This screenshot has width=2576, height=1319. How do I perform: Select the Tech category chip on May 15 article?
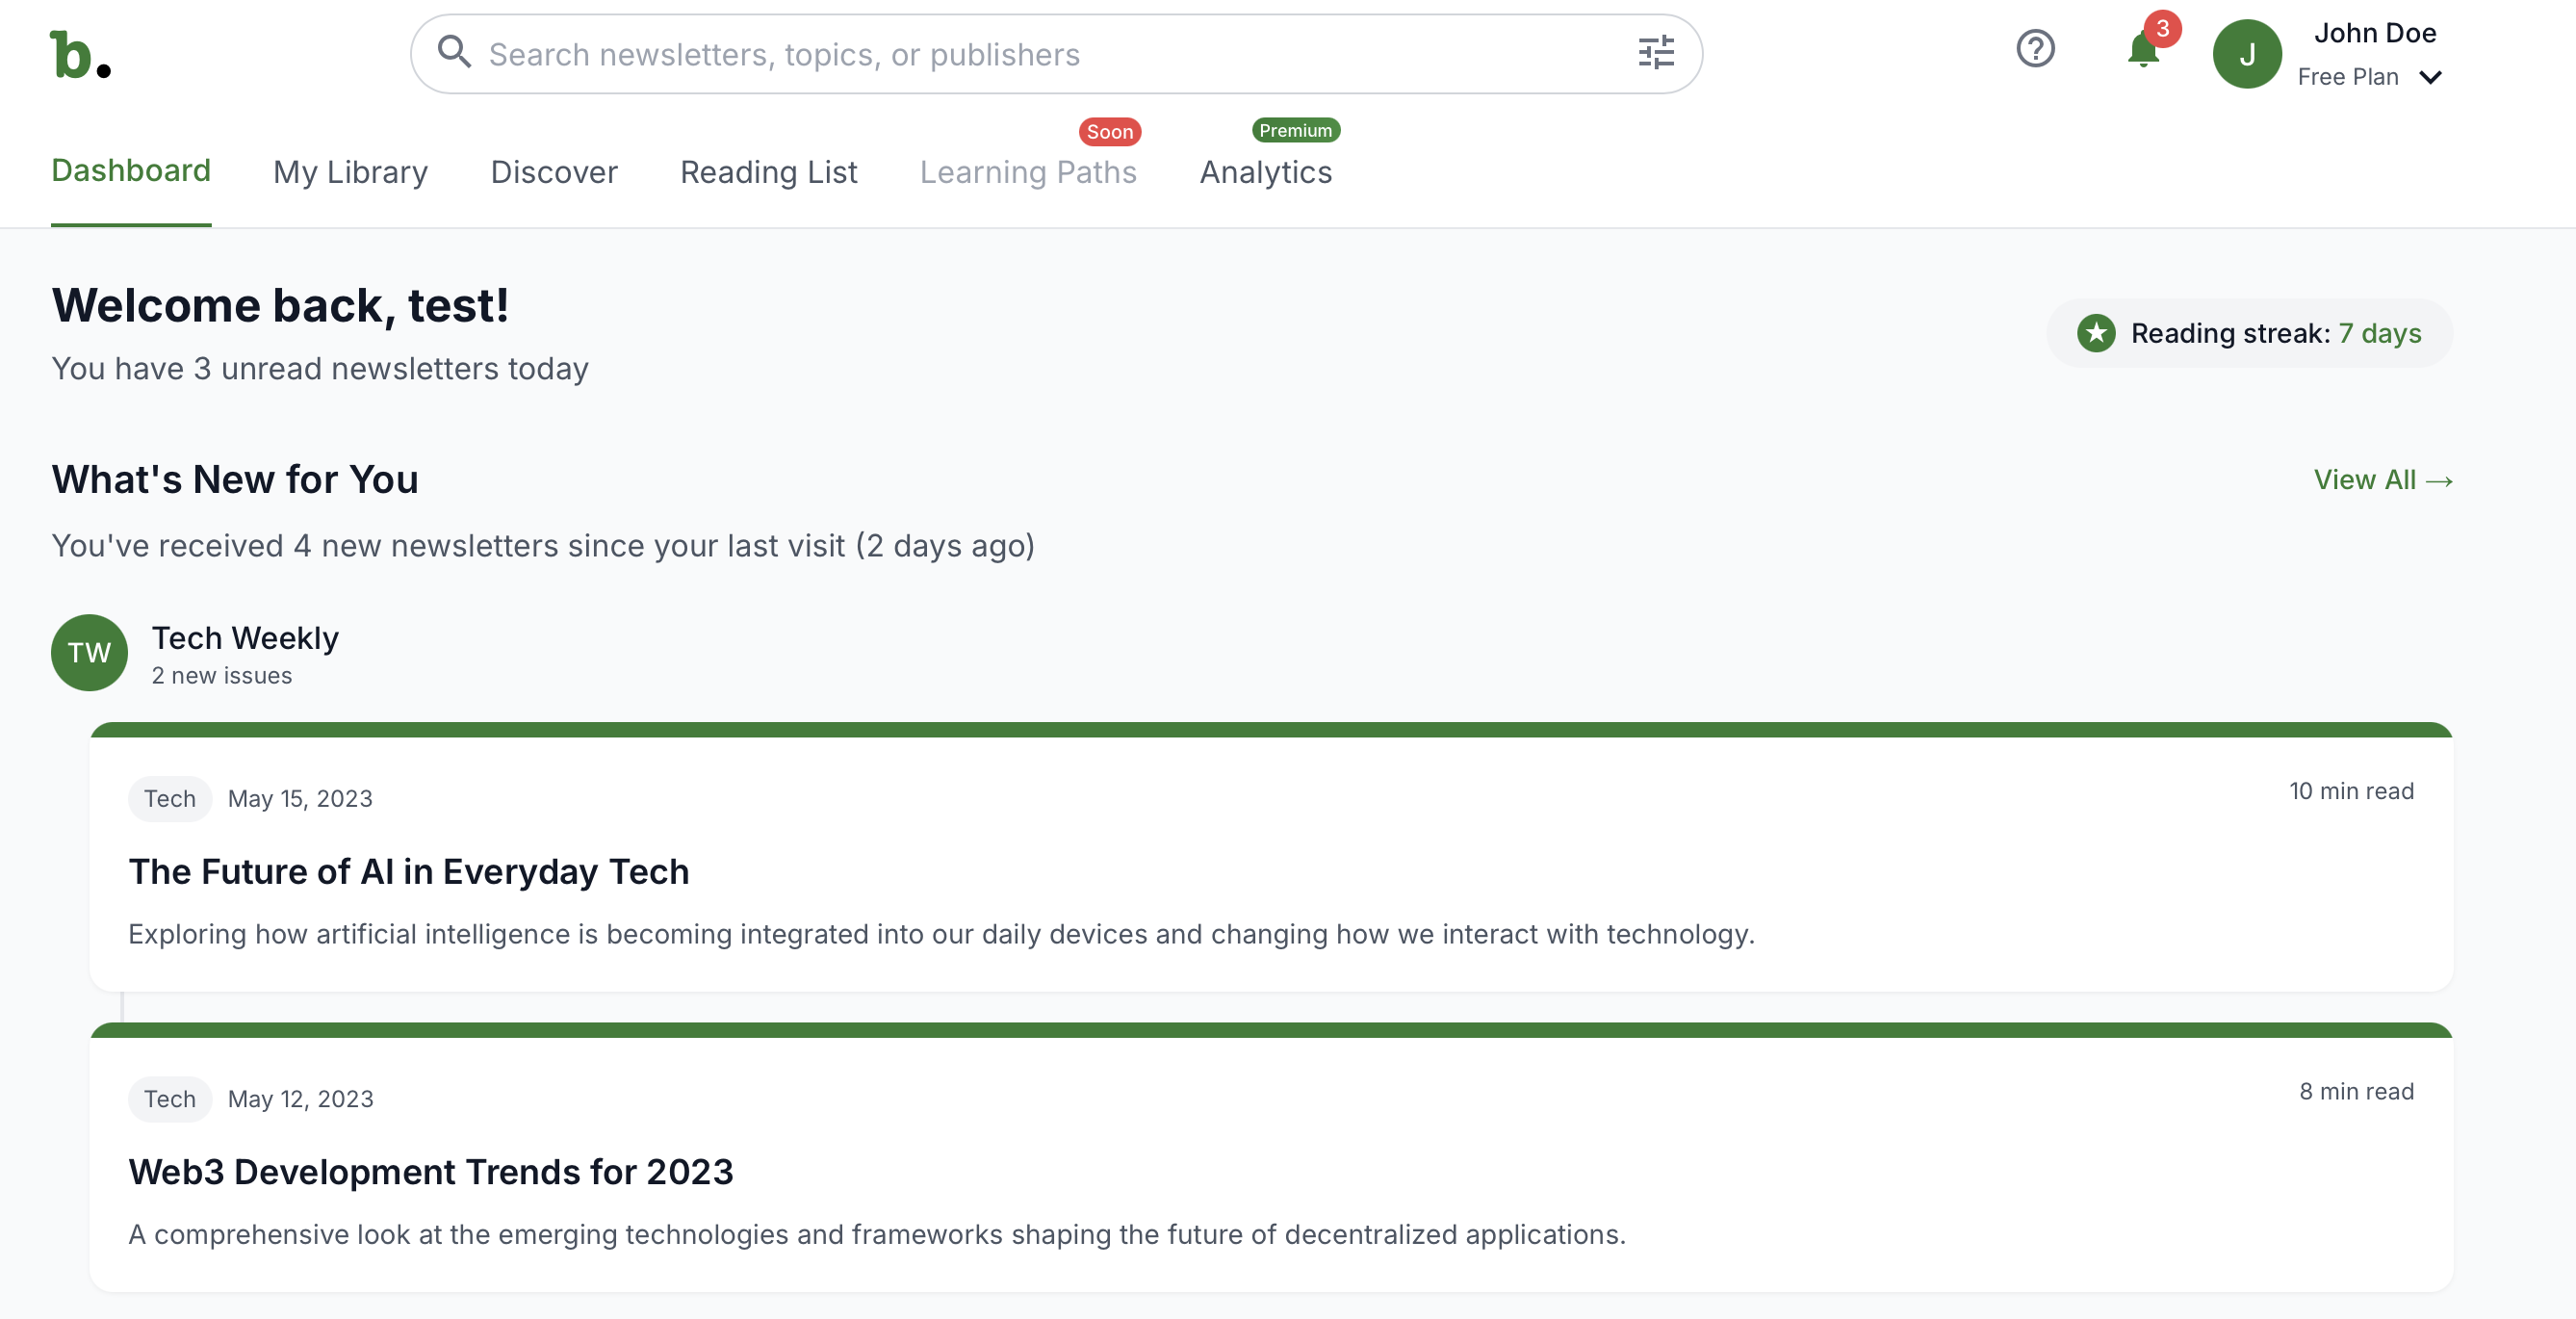click(169, 798)
